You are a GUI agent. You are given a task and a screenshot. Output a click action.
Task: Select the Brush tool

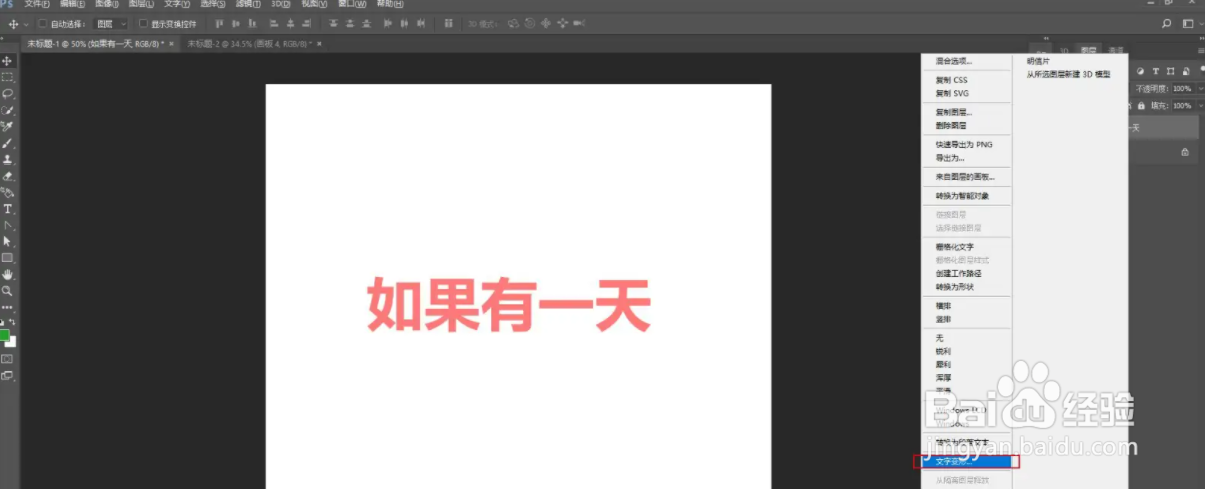[8, 143]
